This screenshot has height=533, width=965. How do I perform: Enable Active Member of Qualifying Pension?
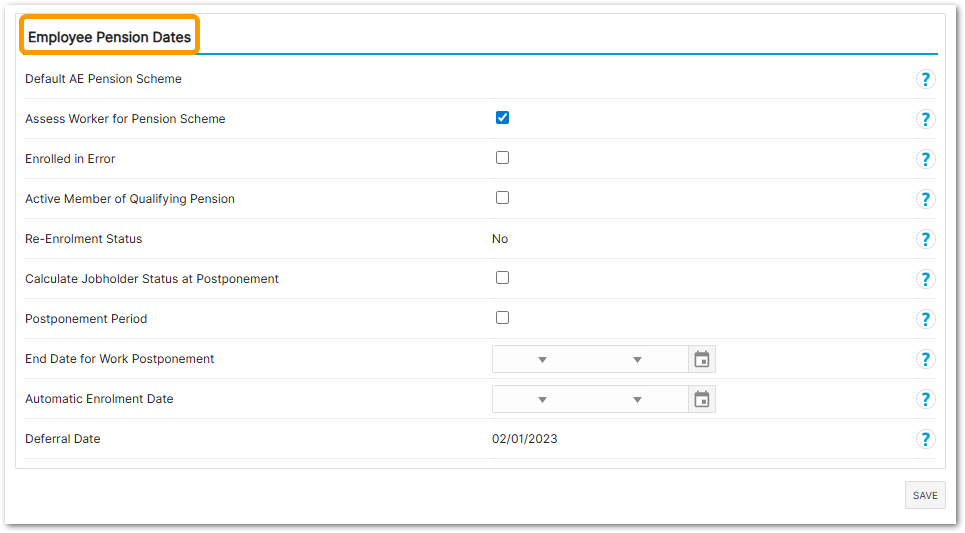pos(502,198)
